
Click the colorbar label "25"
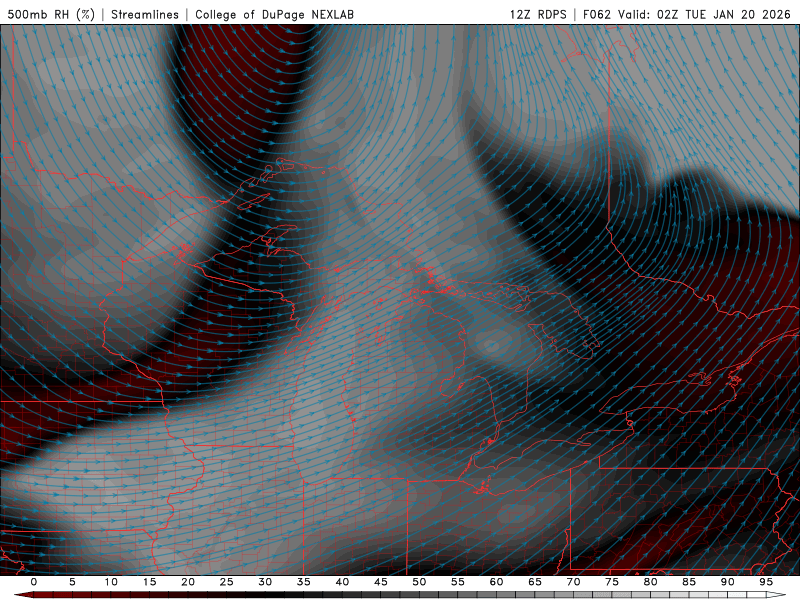[227, 582]
